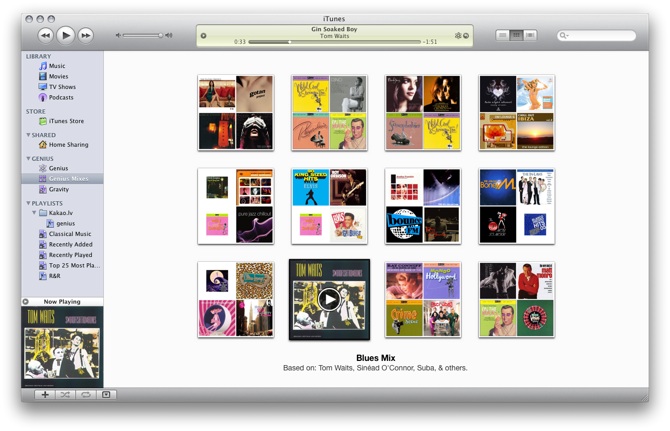Open mix with Ibiza sunset cover
Image resolution: width=670 pixels, height=431 pixels.
click(x=517, y=113)
